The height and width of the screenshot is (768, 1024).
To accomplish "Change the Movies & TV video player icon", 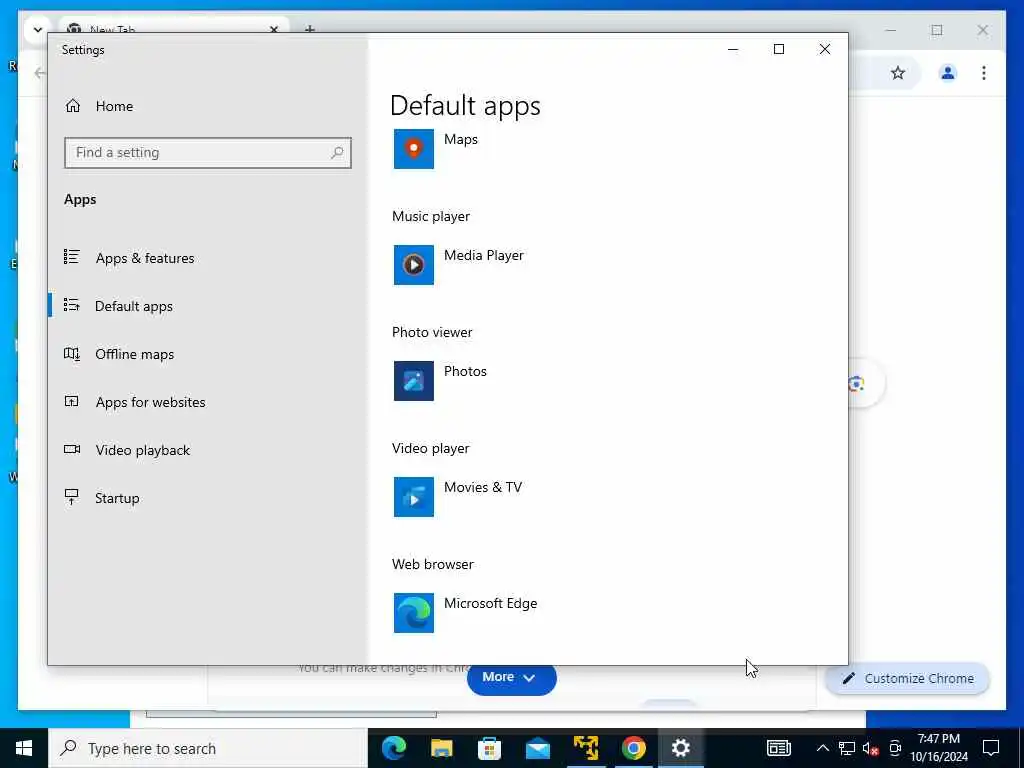I will (x=413, y=497).
